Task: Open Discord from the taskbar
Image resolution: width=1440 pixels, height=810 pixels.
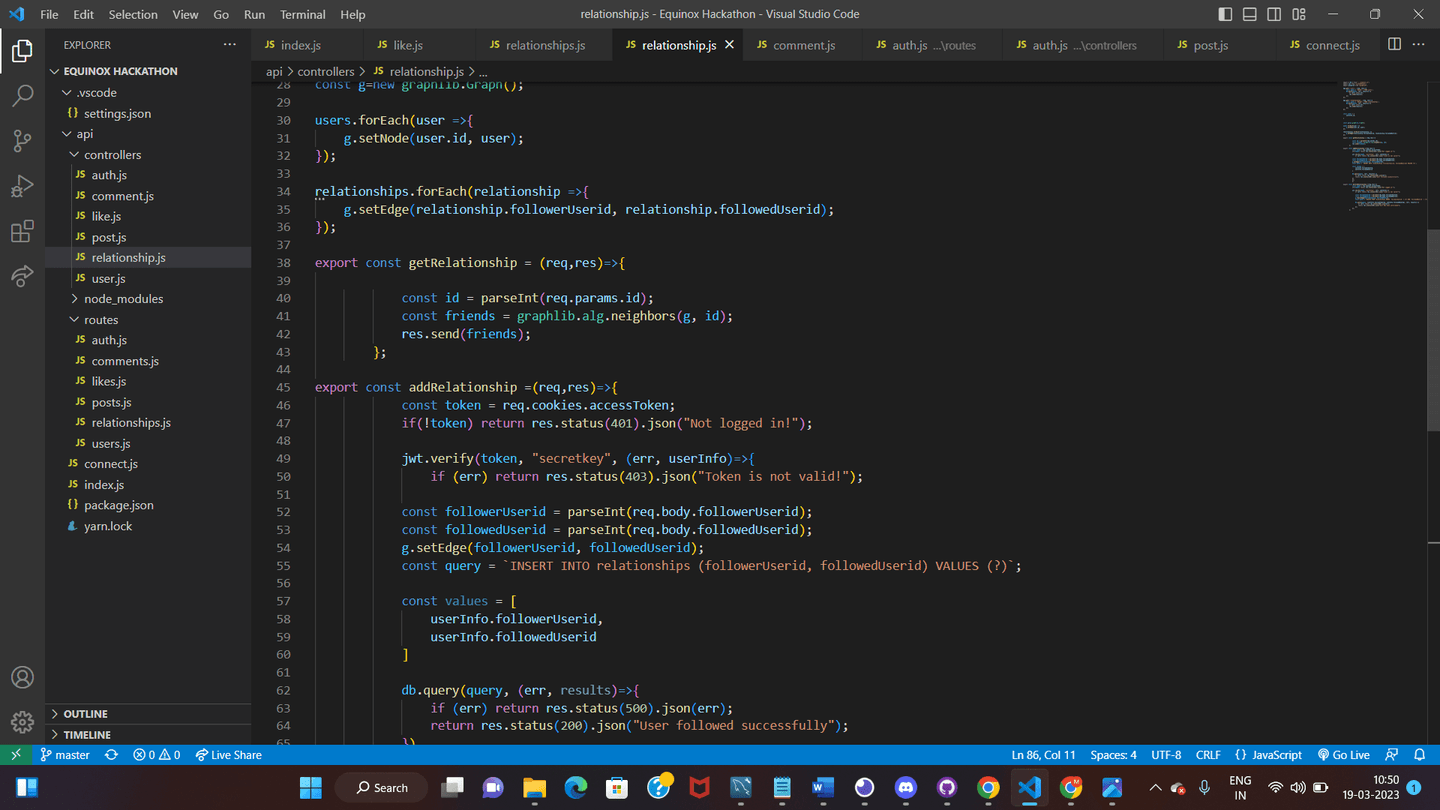Action: [x=906, y=788]
